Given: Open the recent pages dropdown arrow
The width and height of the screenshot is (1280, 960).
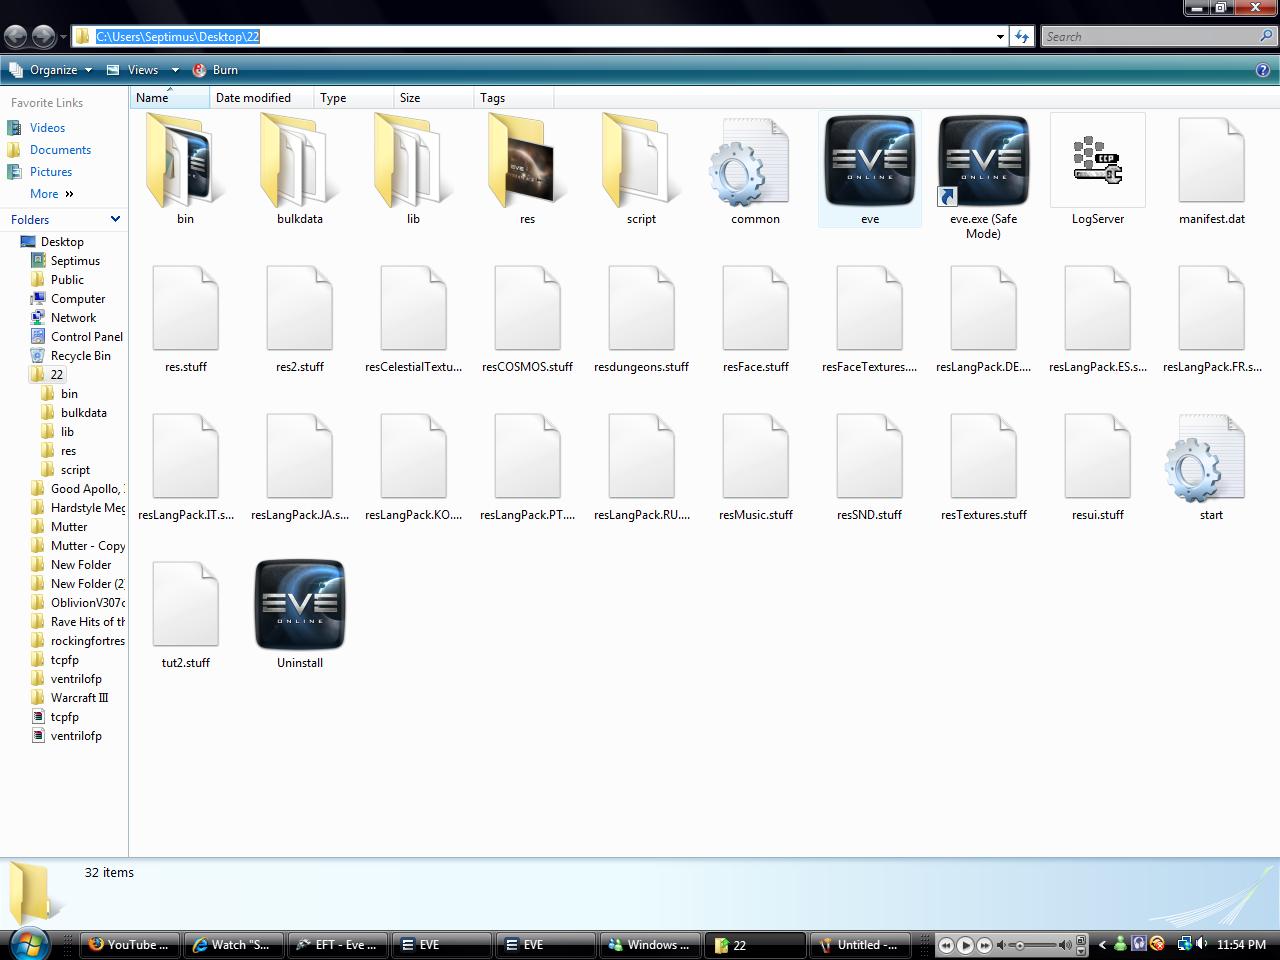Looking at the screenshot, I should pos(63,37).
